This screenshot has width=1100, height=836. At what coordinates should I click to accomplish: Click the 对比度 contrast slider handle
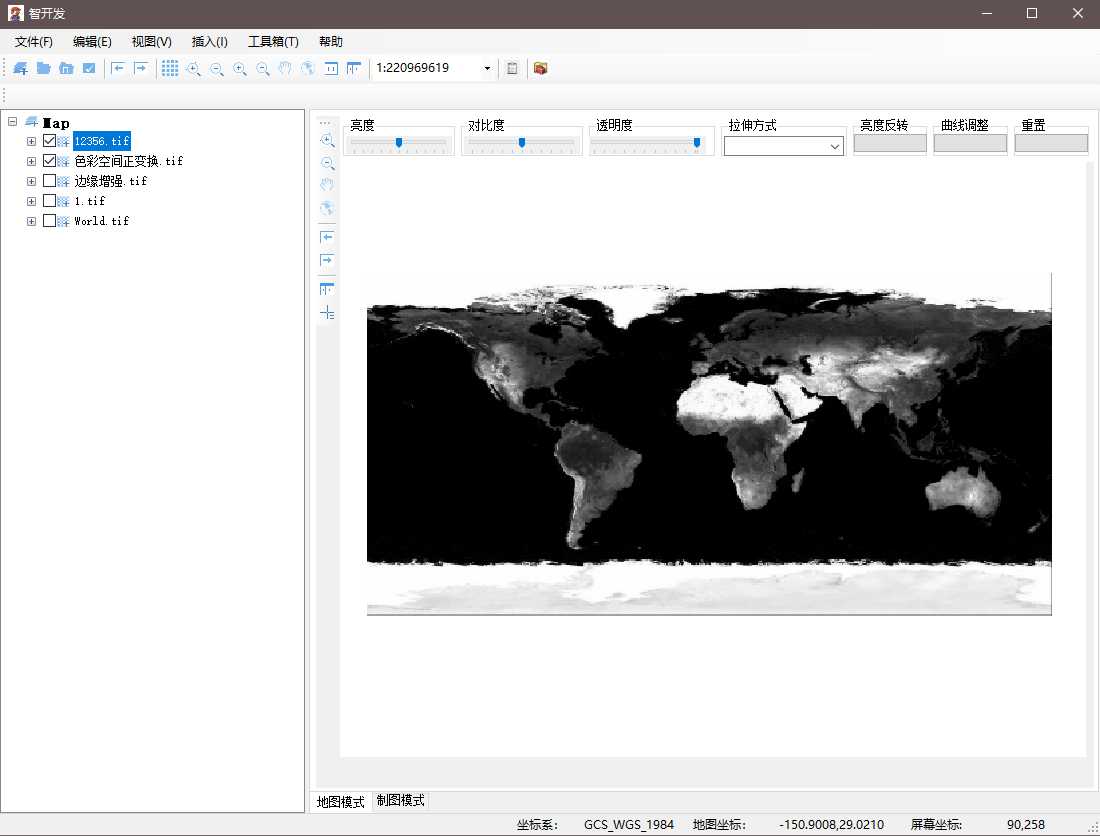click(x=522, y=142)
